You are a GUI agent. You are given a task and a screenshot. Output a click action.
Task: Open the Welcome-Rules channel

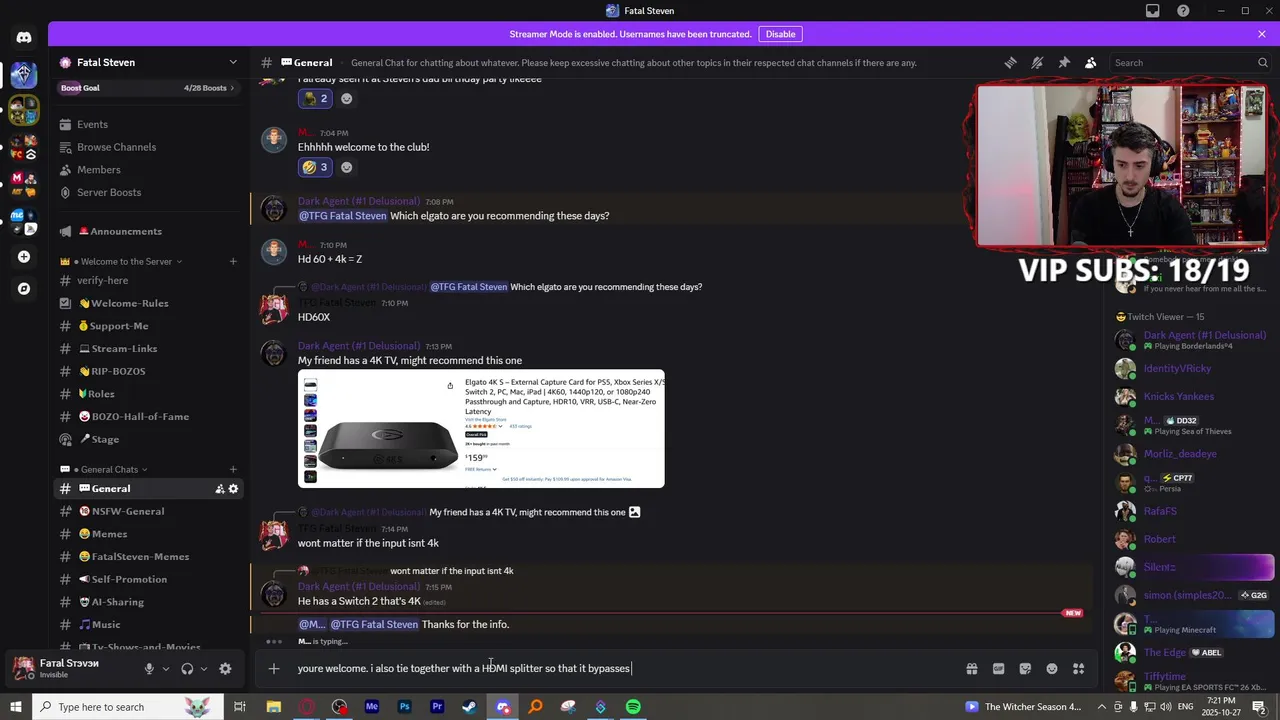coord(149,303)
